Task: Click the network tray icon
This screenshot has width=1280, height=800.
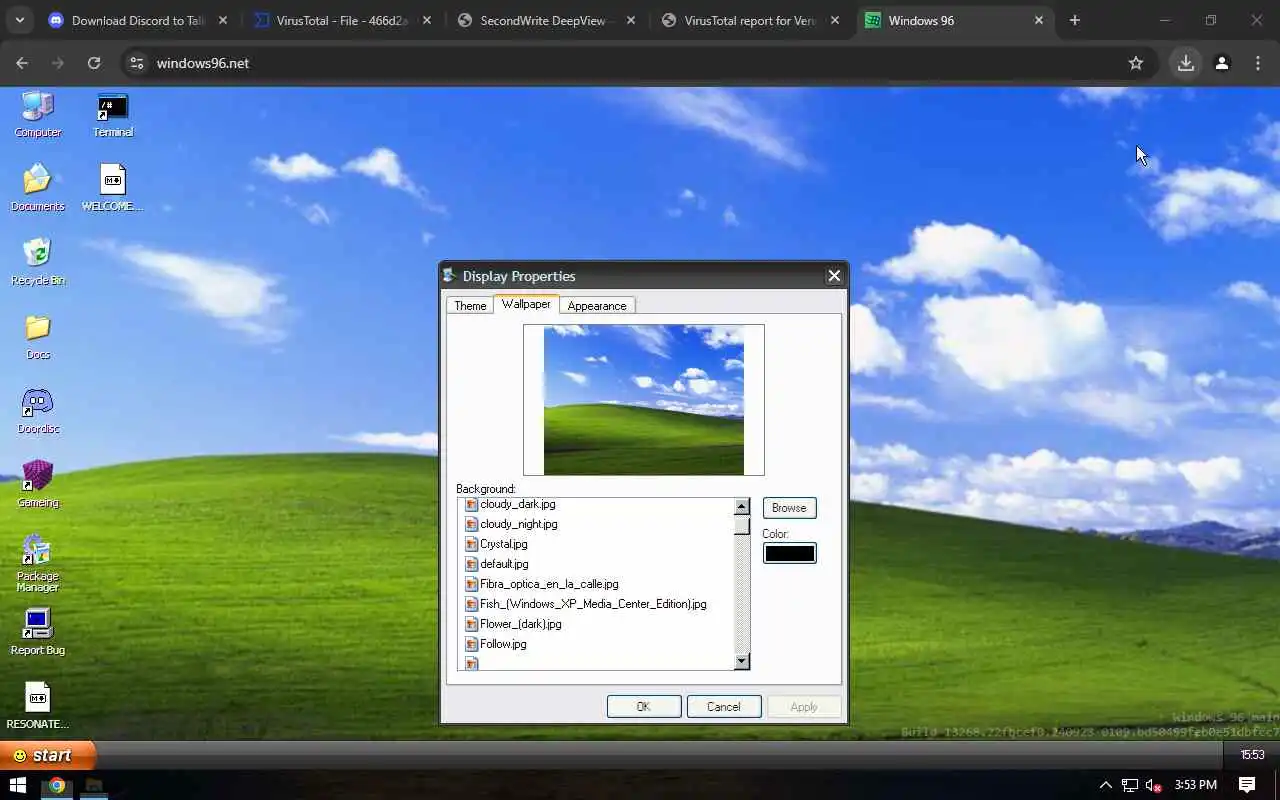Action: click(x=1129, y=785)
